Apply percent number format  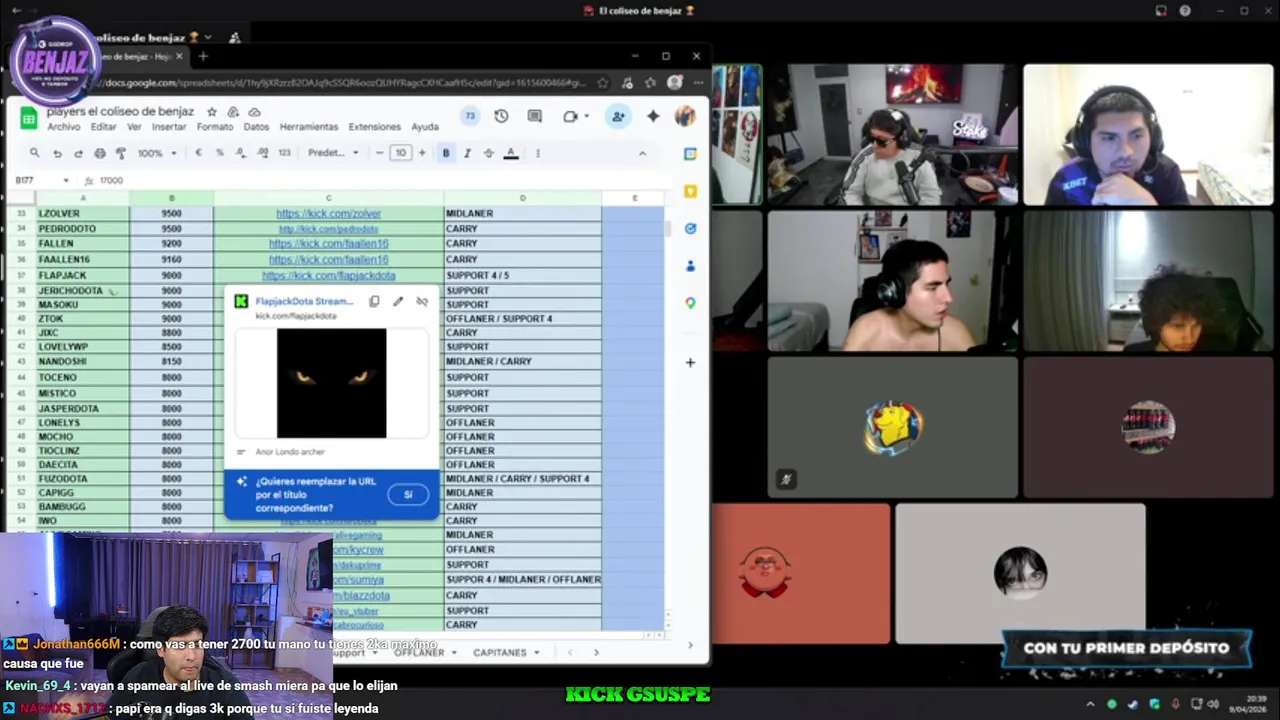click(220, 153)
